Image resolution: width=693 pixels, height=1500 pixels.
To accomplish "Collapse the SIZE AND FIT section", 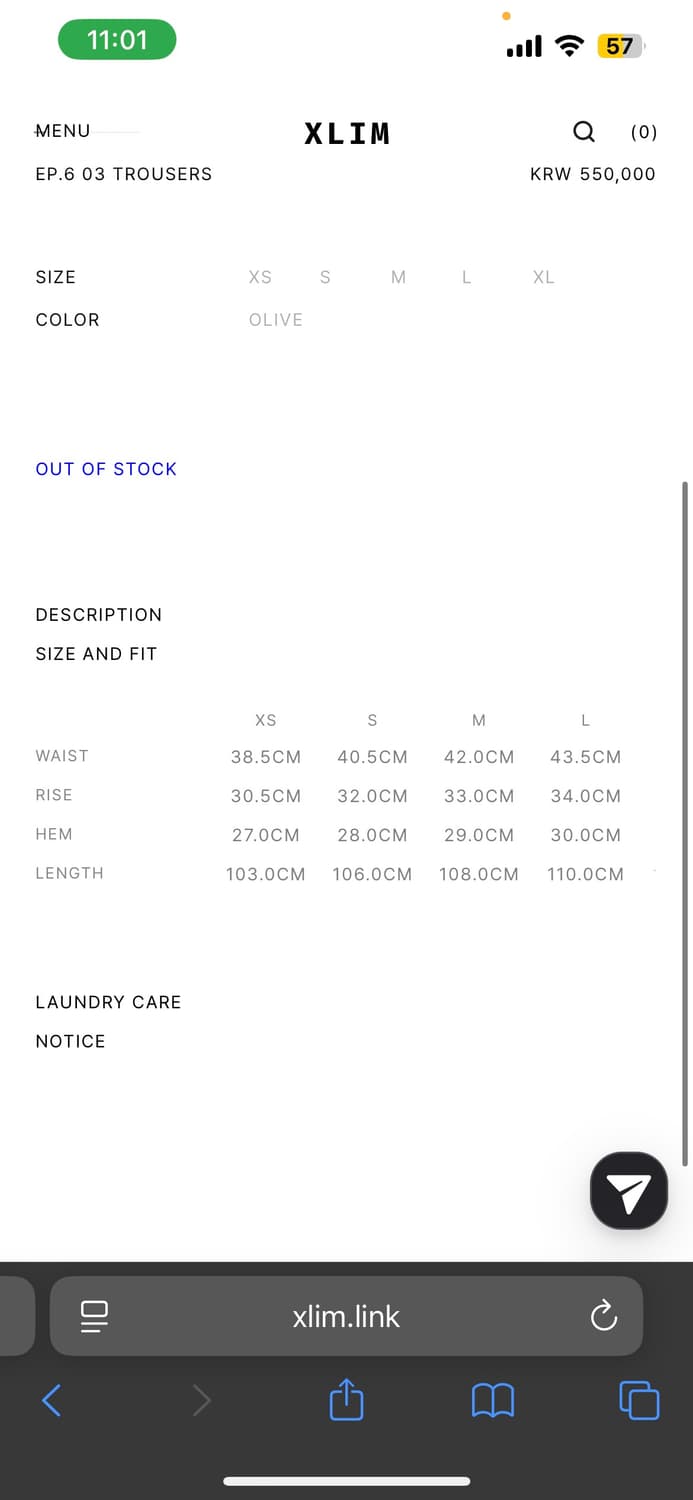I will pyautogui.click(x=96, y=654).
